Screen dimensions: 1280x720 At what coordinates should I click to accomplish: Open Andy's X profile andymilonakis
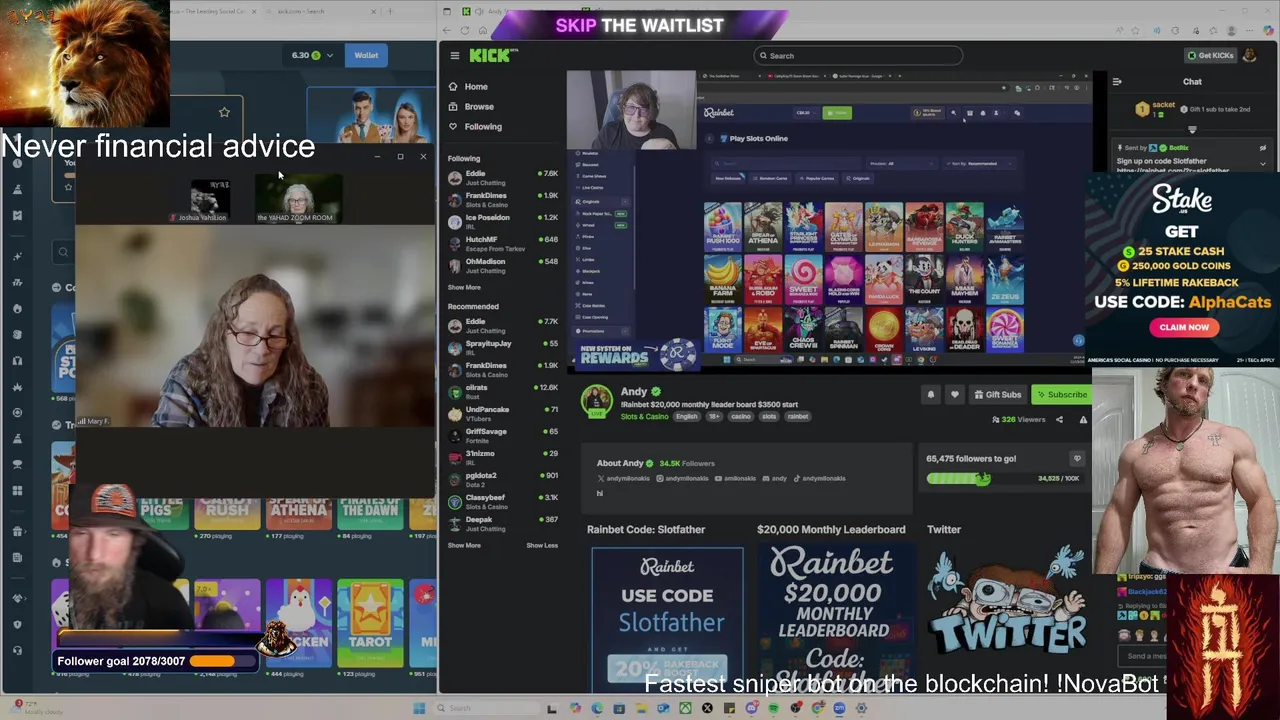623,479
